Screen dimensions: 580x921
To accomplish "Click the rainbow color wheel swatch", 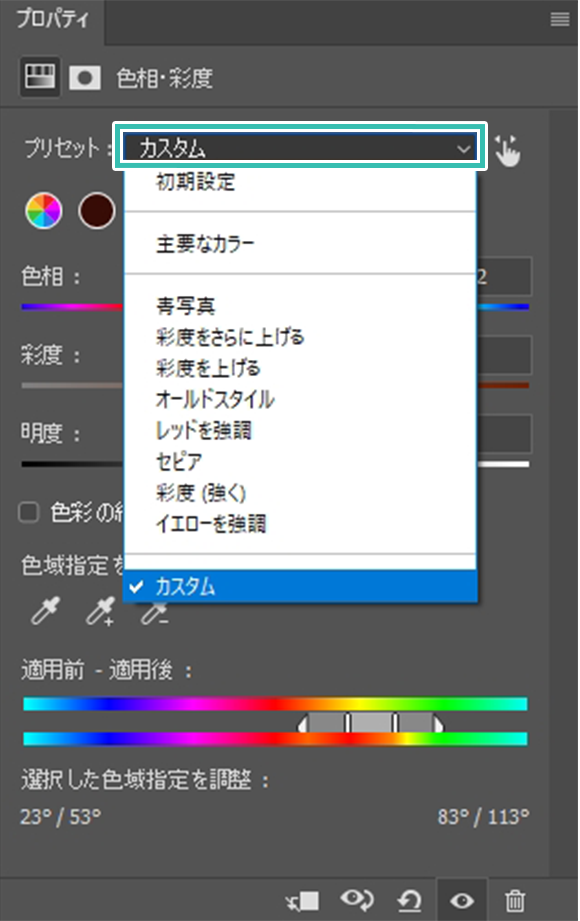I will pos(44,210).
